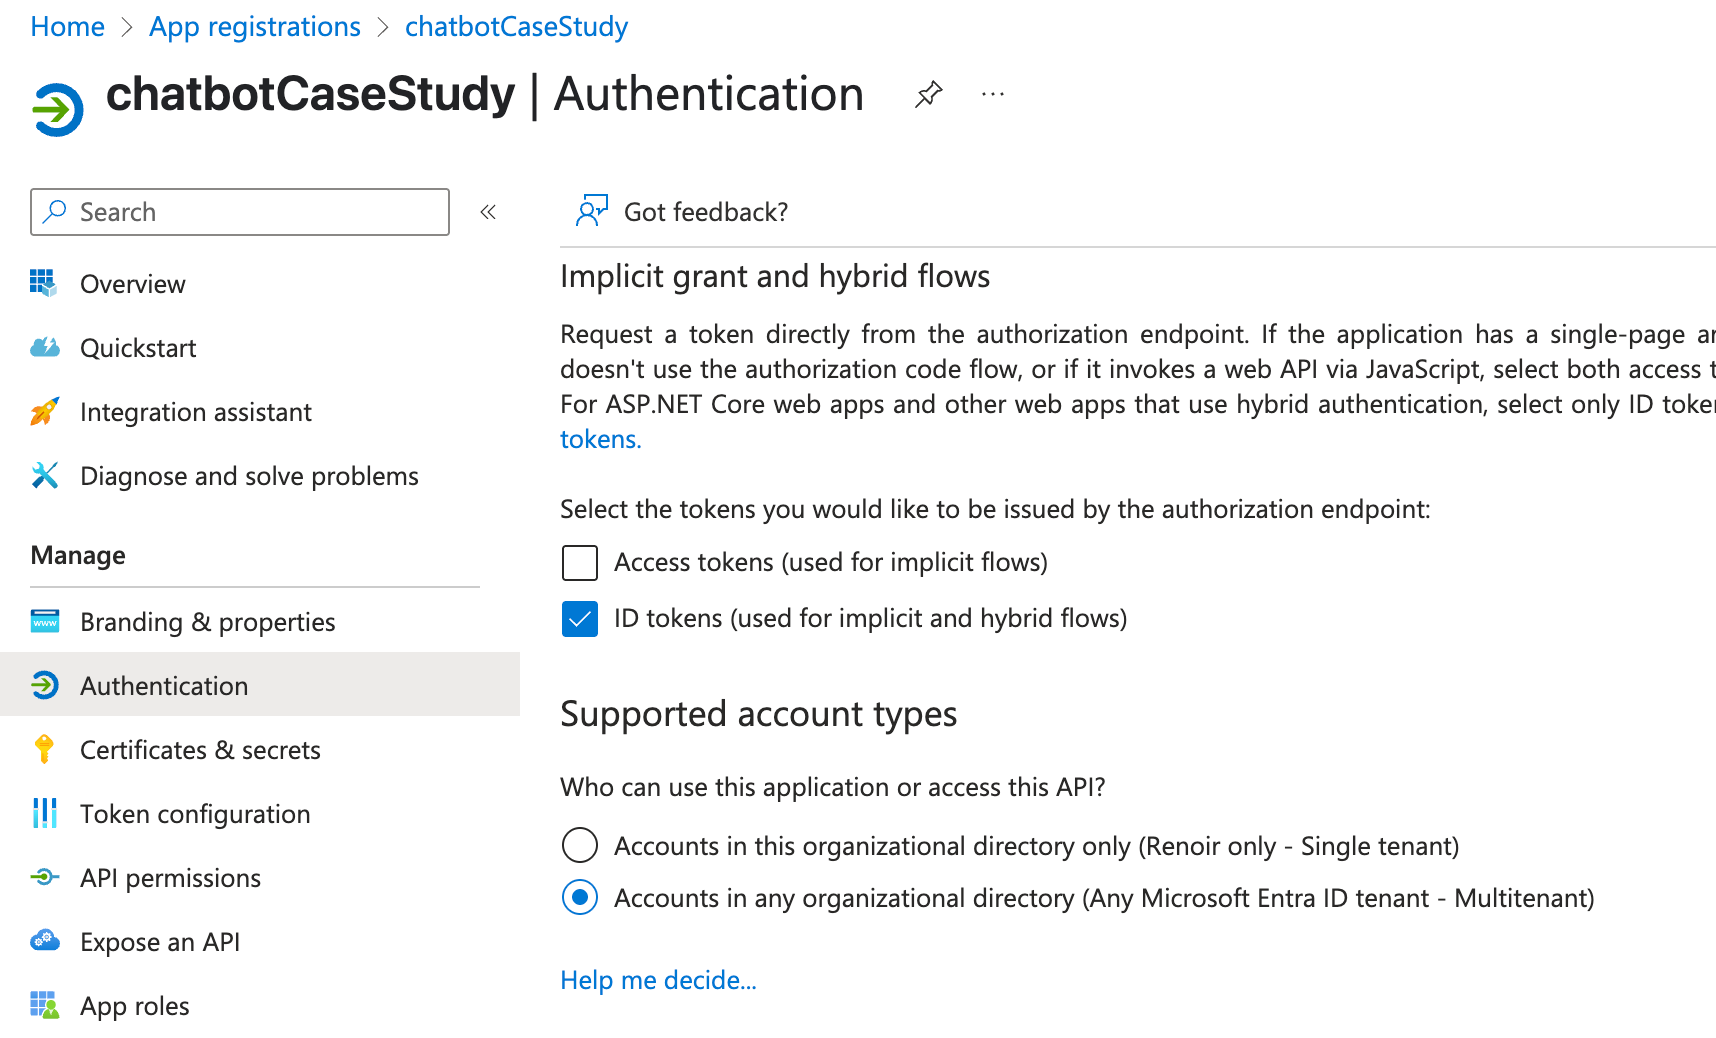This screenshot has height=1038, width=1716.
Task: Navigate to App registrations breadcrumb
Action: pyautogui.click(x=254, y=26)
